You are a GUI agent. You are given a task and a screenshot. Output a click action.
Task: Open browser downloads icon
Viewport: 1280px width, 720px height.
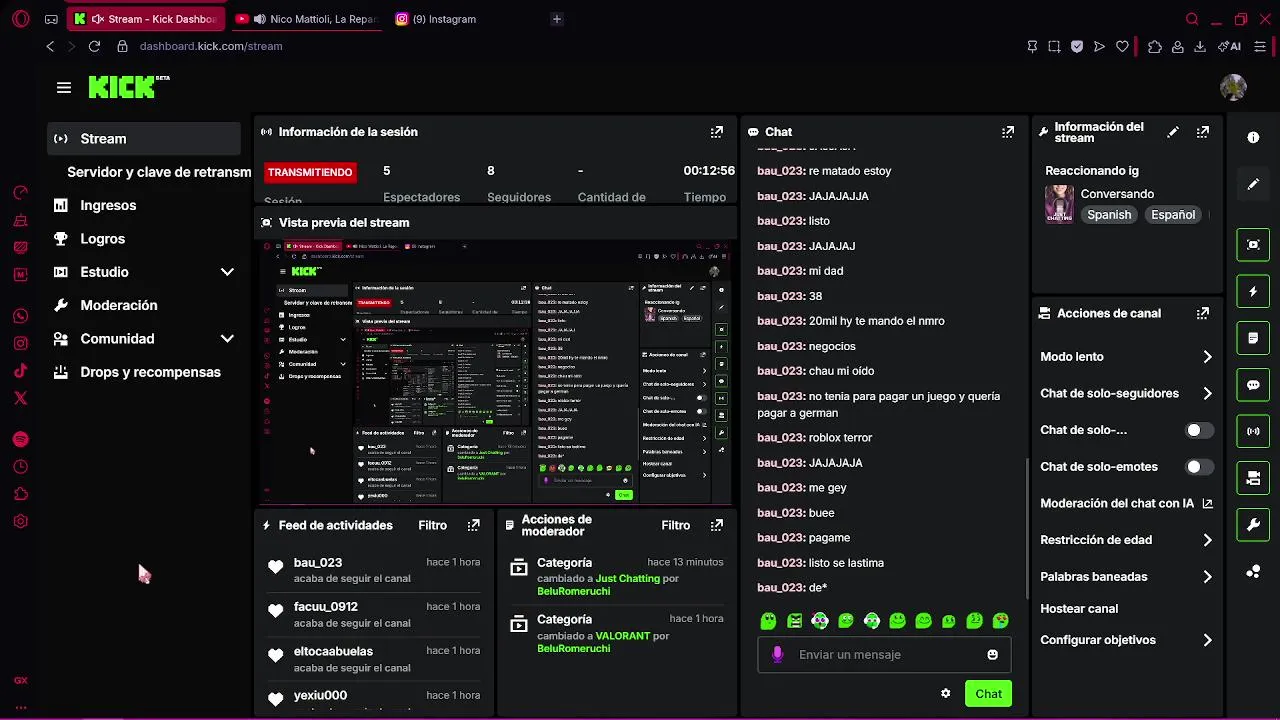coord(1200,46)
